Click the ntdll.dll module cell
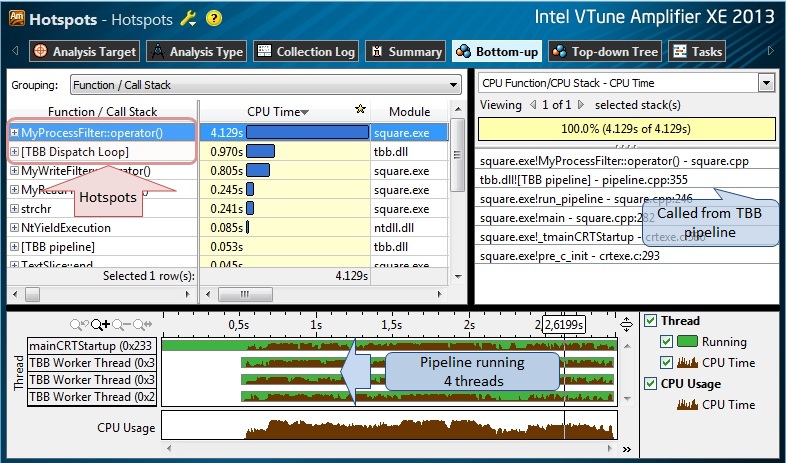This screenshot has height=463, width=786. pyautogui.click(x=410, y=227)
